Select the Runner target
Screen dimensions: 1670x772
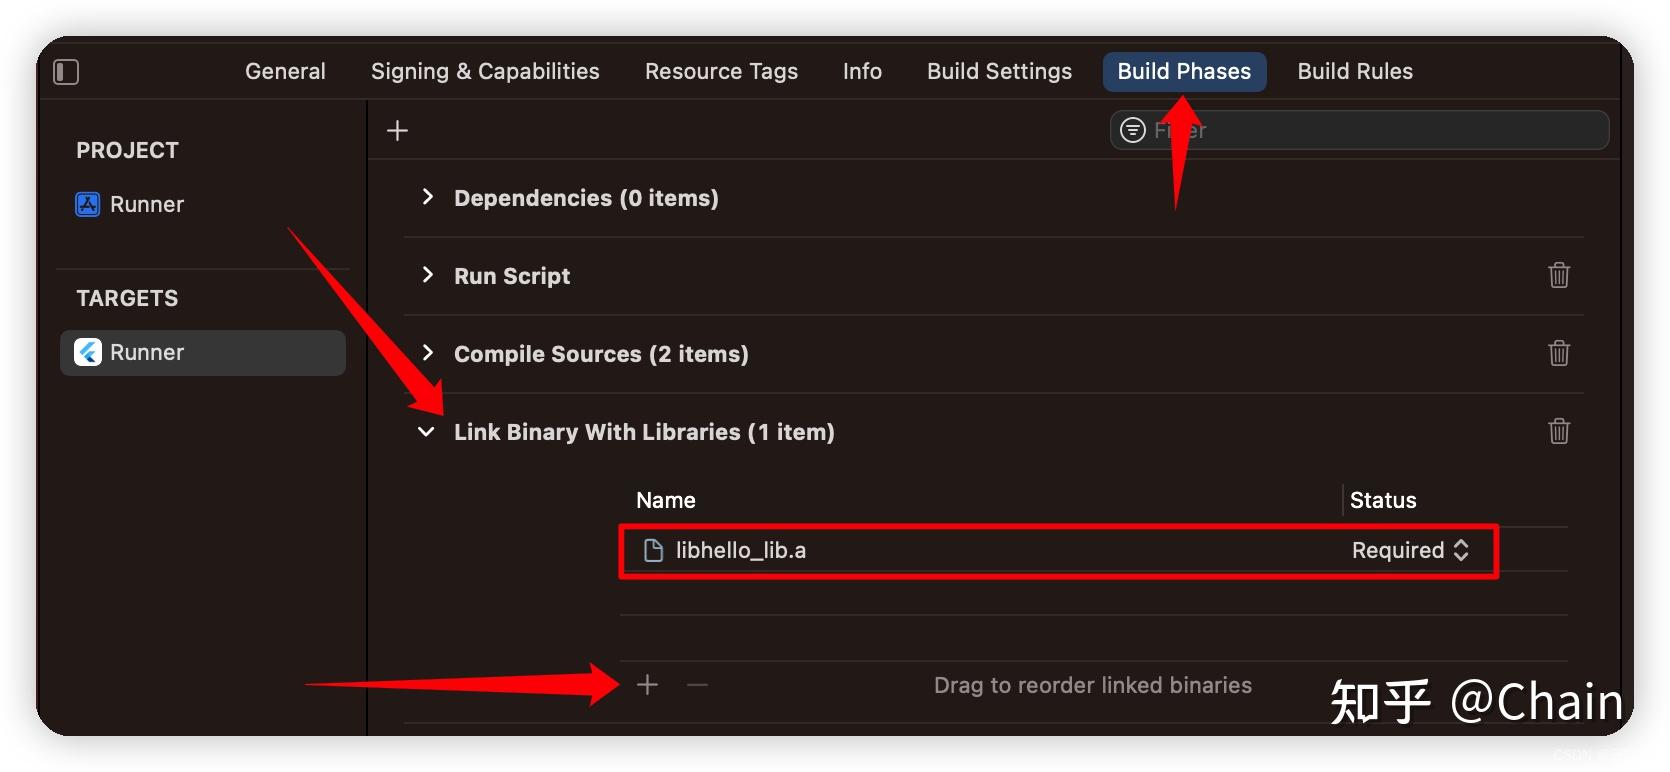click(203, 353)
